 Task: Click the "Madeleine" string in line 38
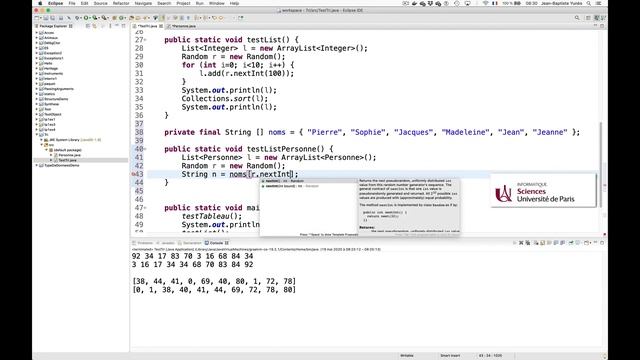pyautogui.click(x=465, y=132)
